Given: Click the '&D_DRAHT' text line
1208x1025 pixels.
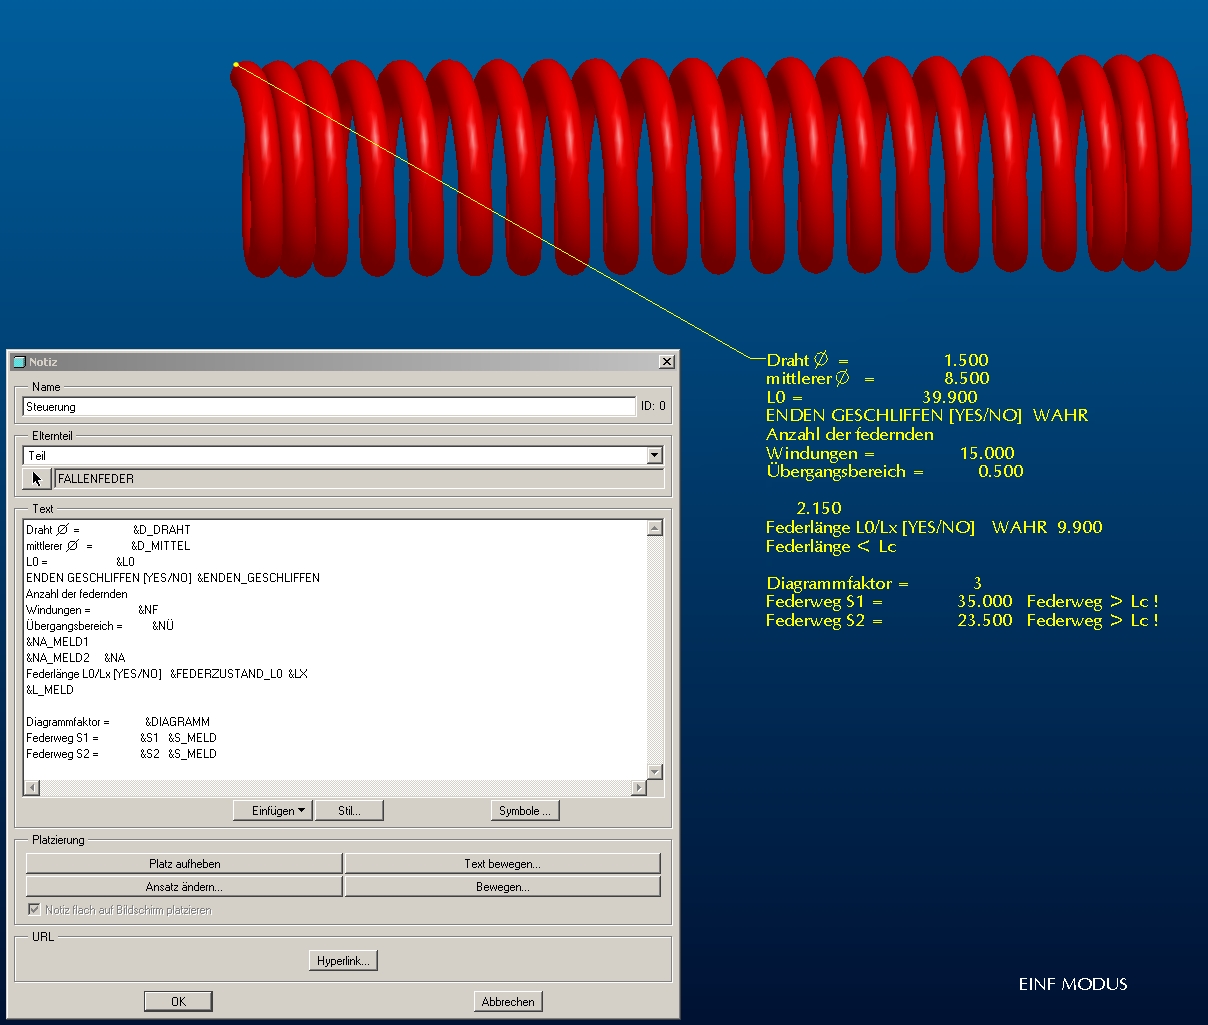Looking at the screenshot, I should pyautogui.click(x=161, y=530).
